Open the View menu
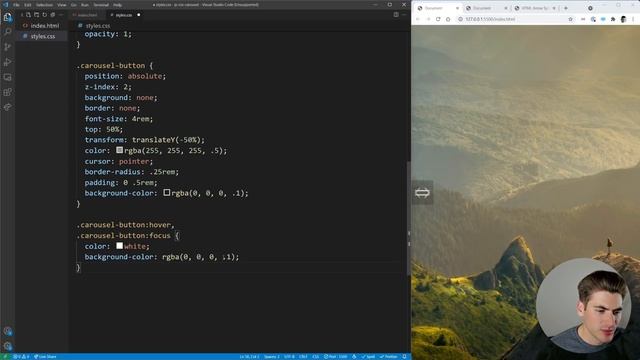Viewport: 640px width, 360px height. click(x=62, y=5)
